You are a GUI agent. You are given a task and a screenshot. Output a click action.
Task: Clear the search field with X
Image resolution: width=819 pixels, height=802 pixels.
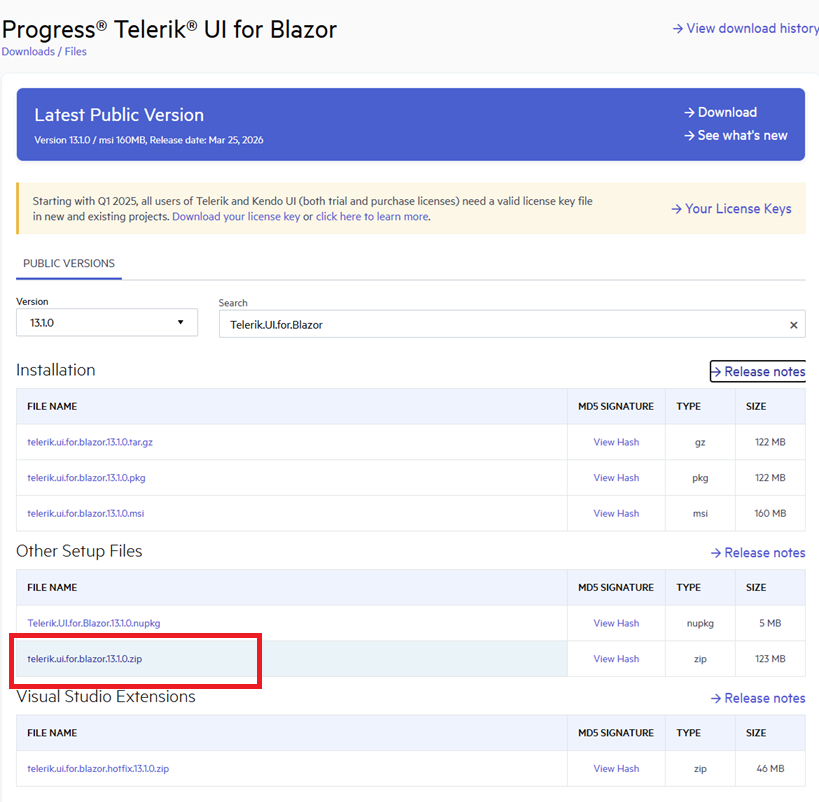(x=793, y=325)
